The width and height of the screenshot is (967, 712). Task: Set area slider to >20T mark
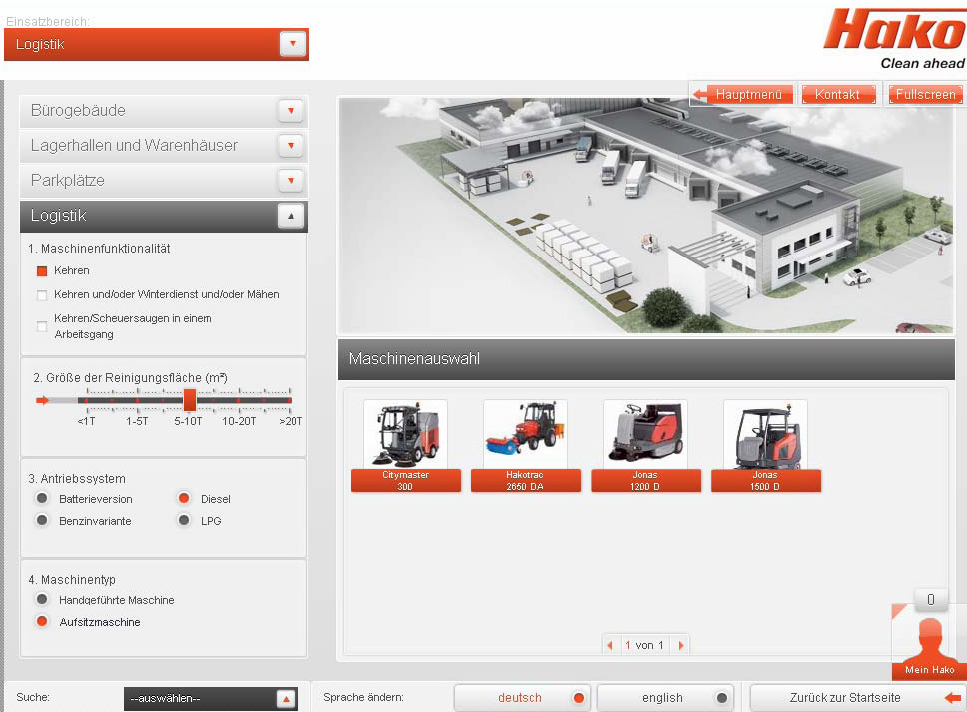[290, 400]
